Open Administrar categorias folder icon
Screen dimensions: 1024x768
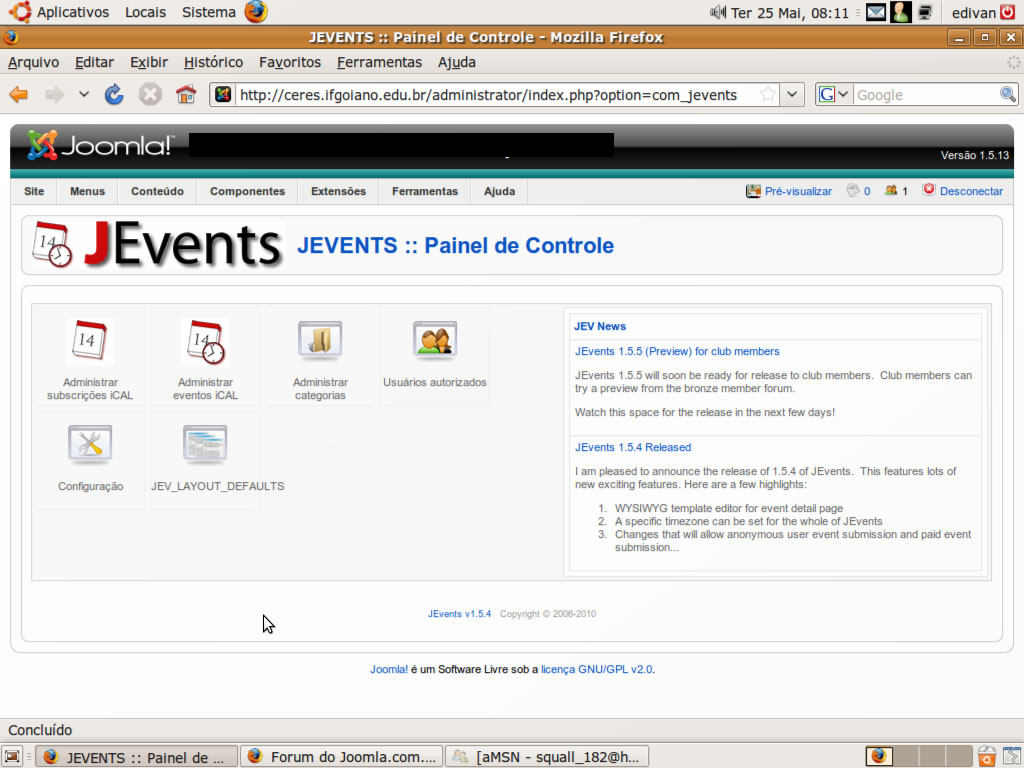tap(320, 340)
